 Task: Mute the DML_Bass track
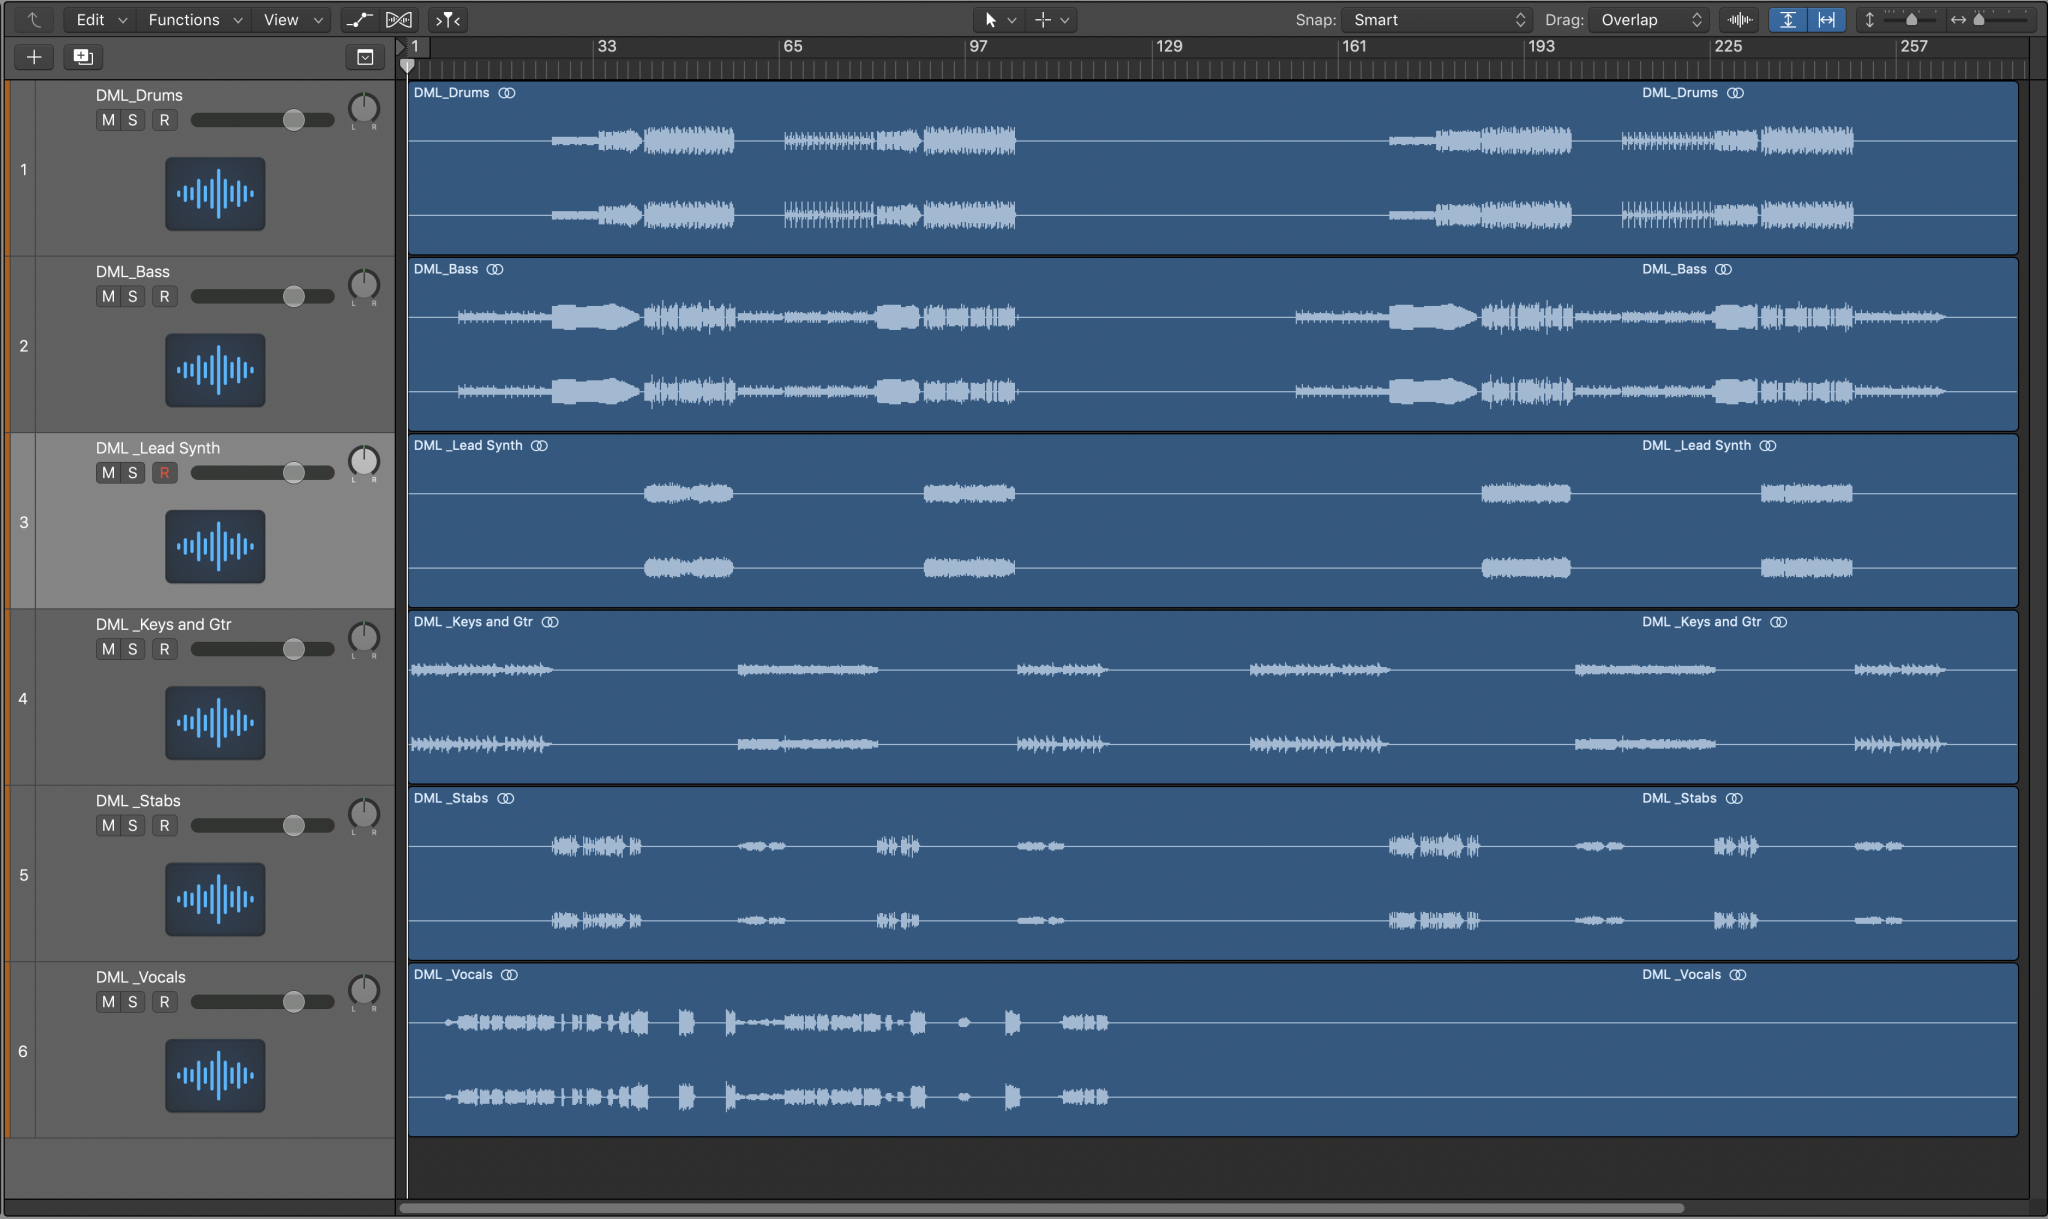(x=108, y=297)
